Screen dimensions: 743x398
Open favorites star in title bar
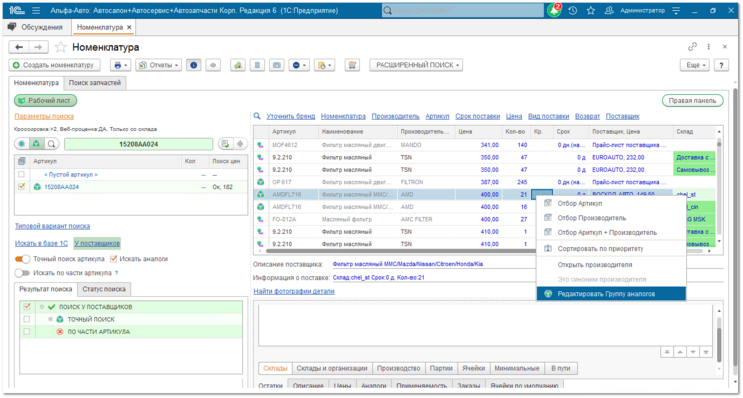(590, 10)
